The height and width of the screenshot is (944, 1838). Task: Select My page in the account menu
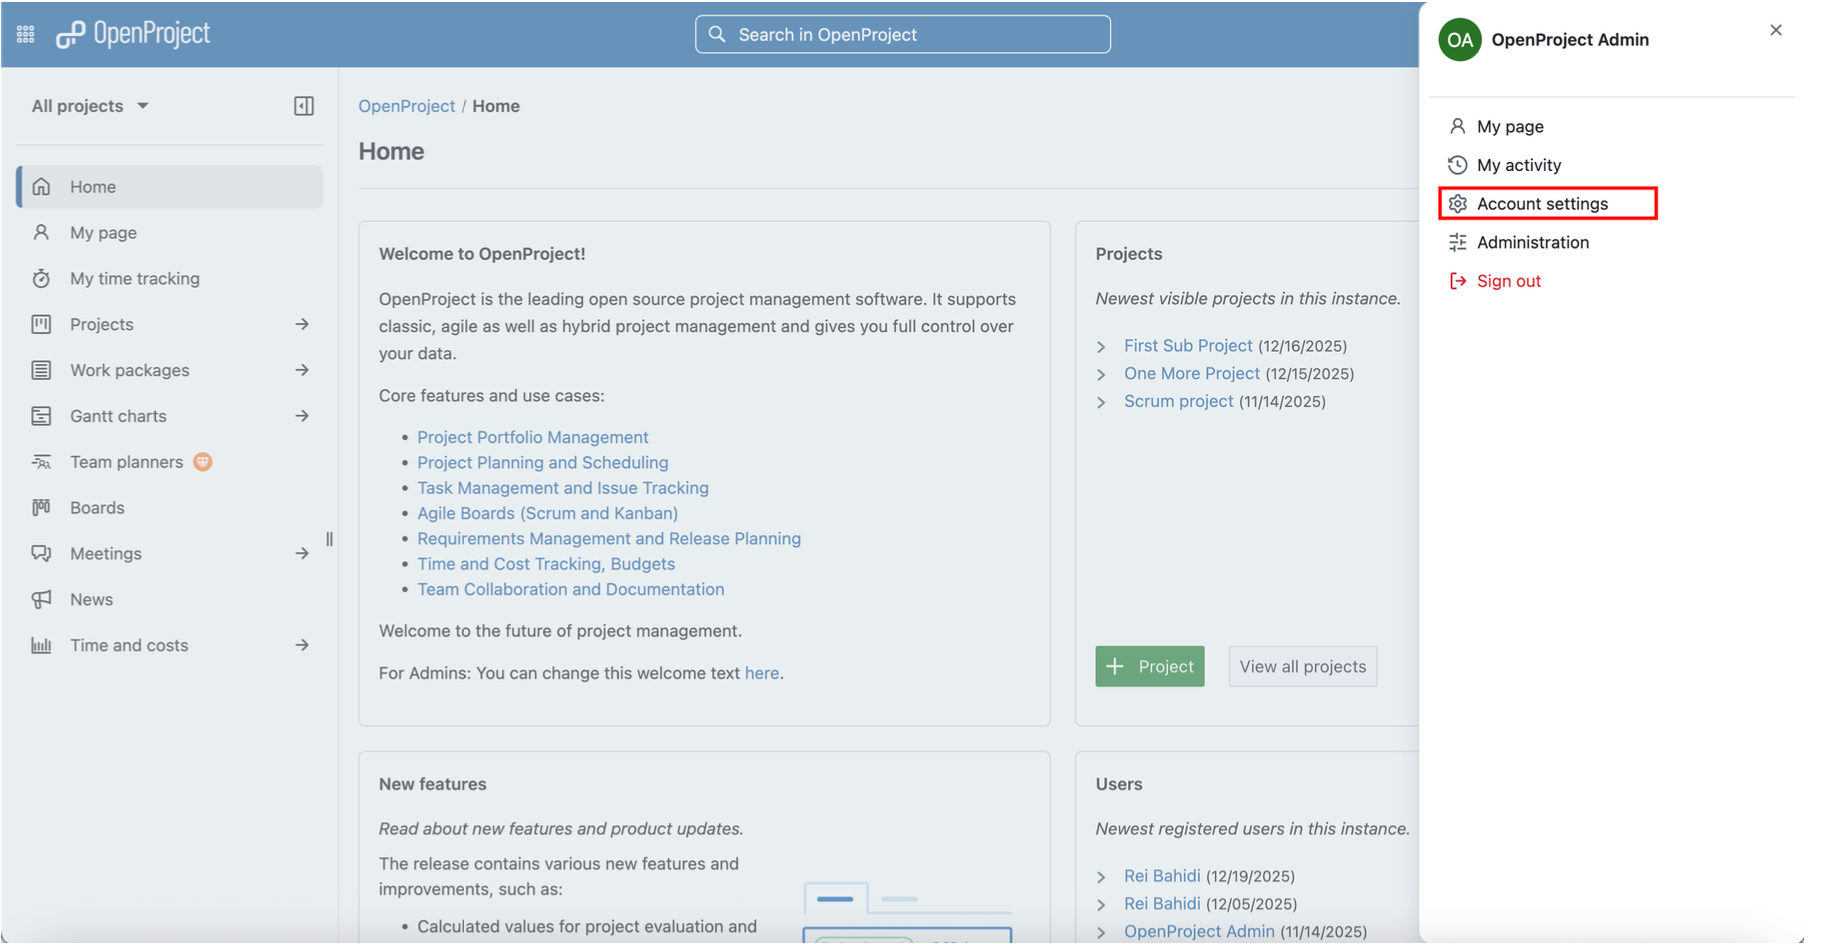[1511, 126]
